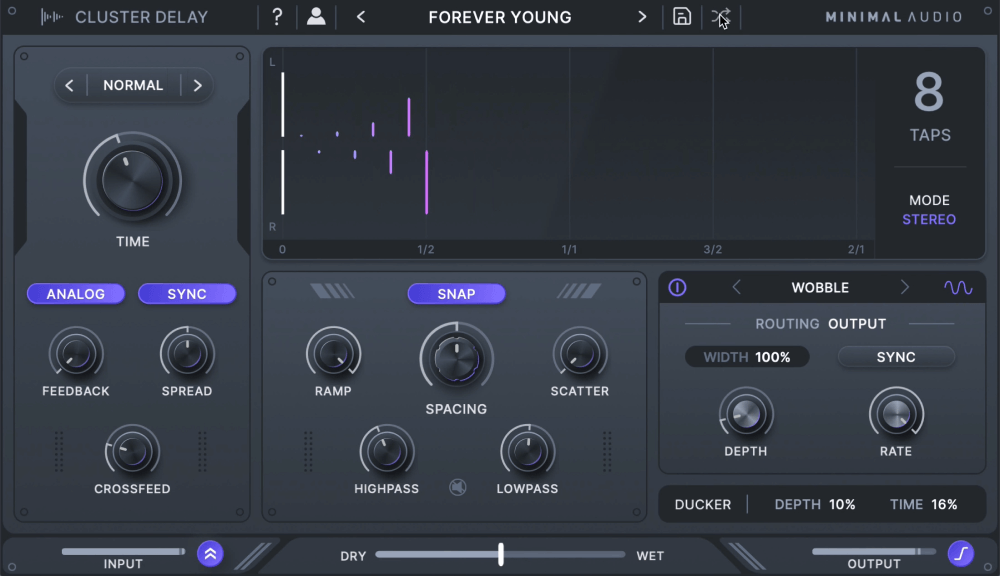Enable SYNC in the Wobble panel
The width and height of the screenshot is (1000, 576).
click(896, 357)
